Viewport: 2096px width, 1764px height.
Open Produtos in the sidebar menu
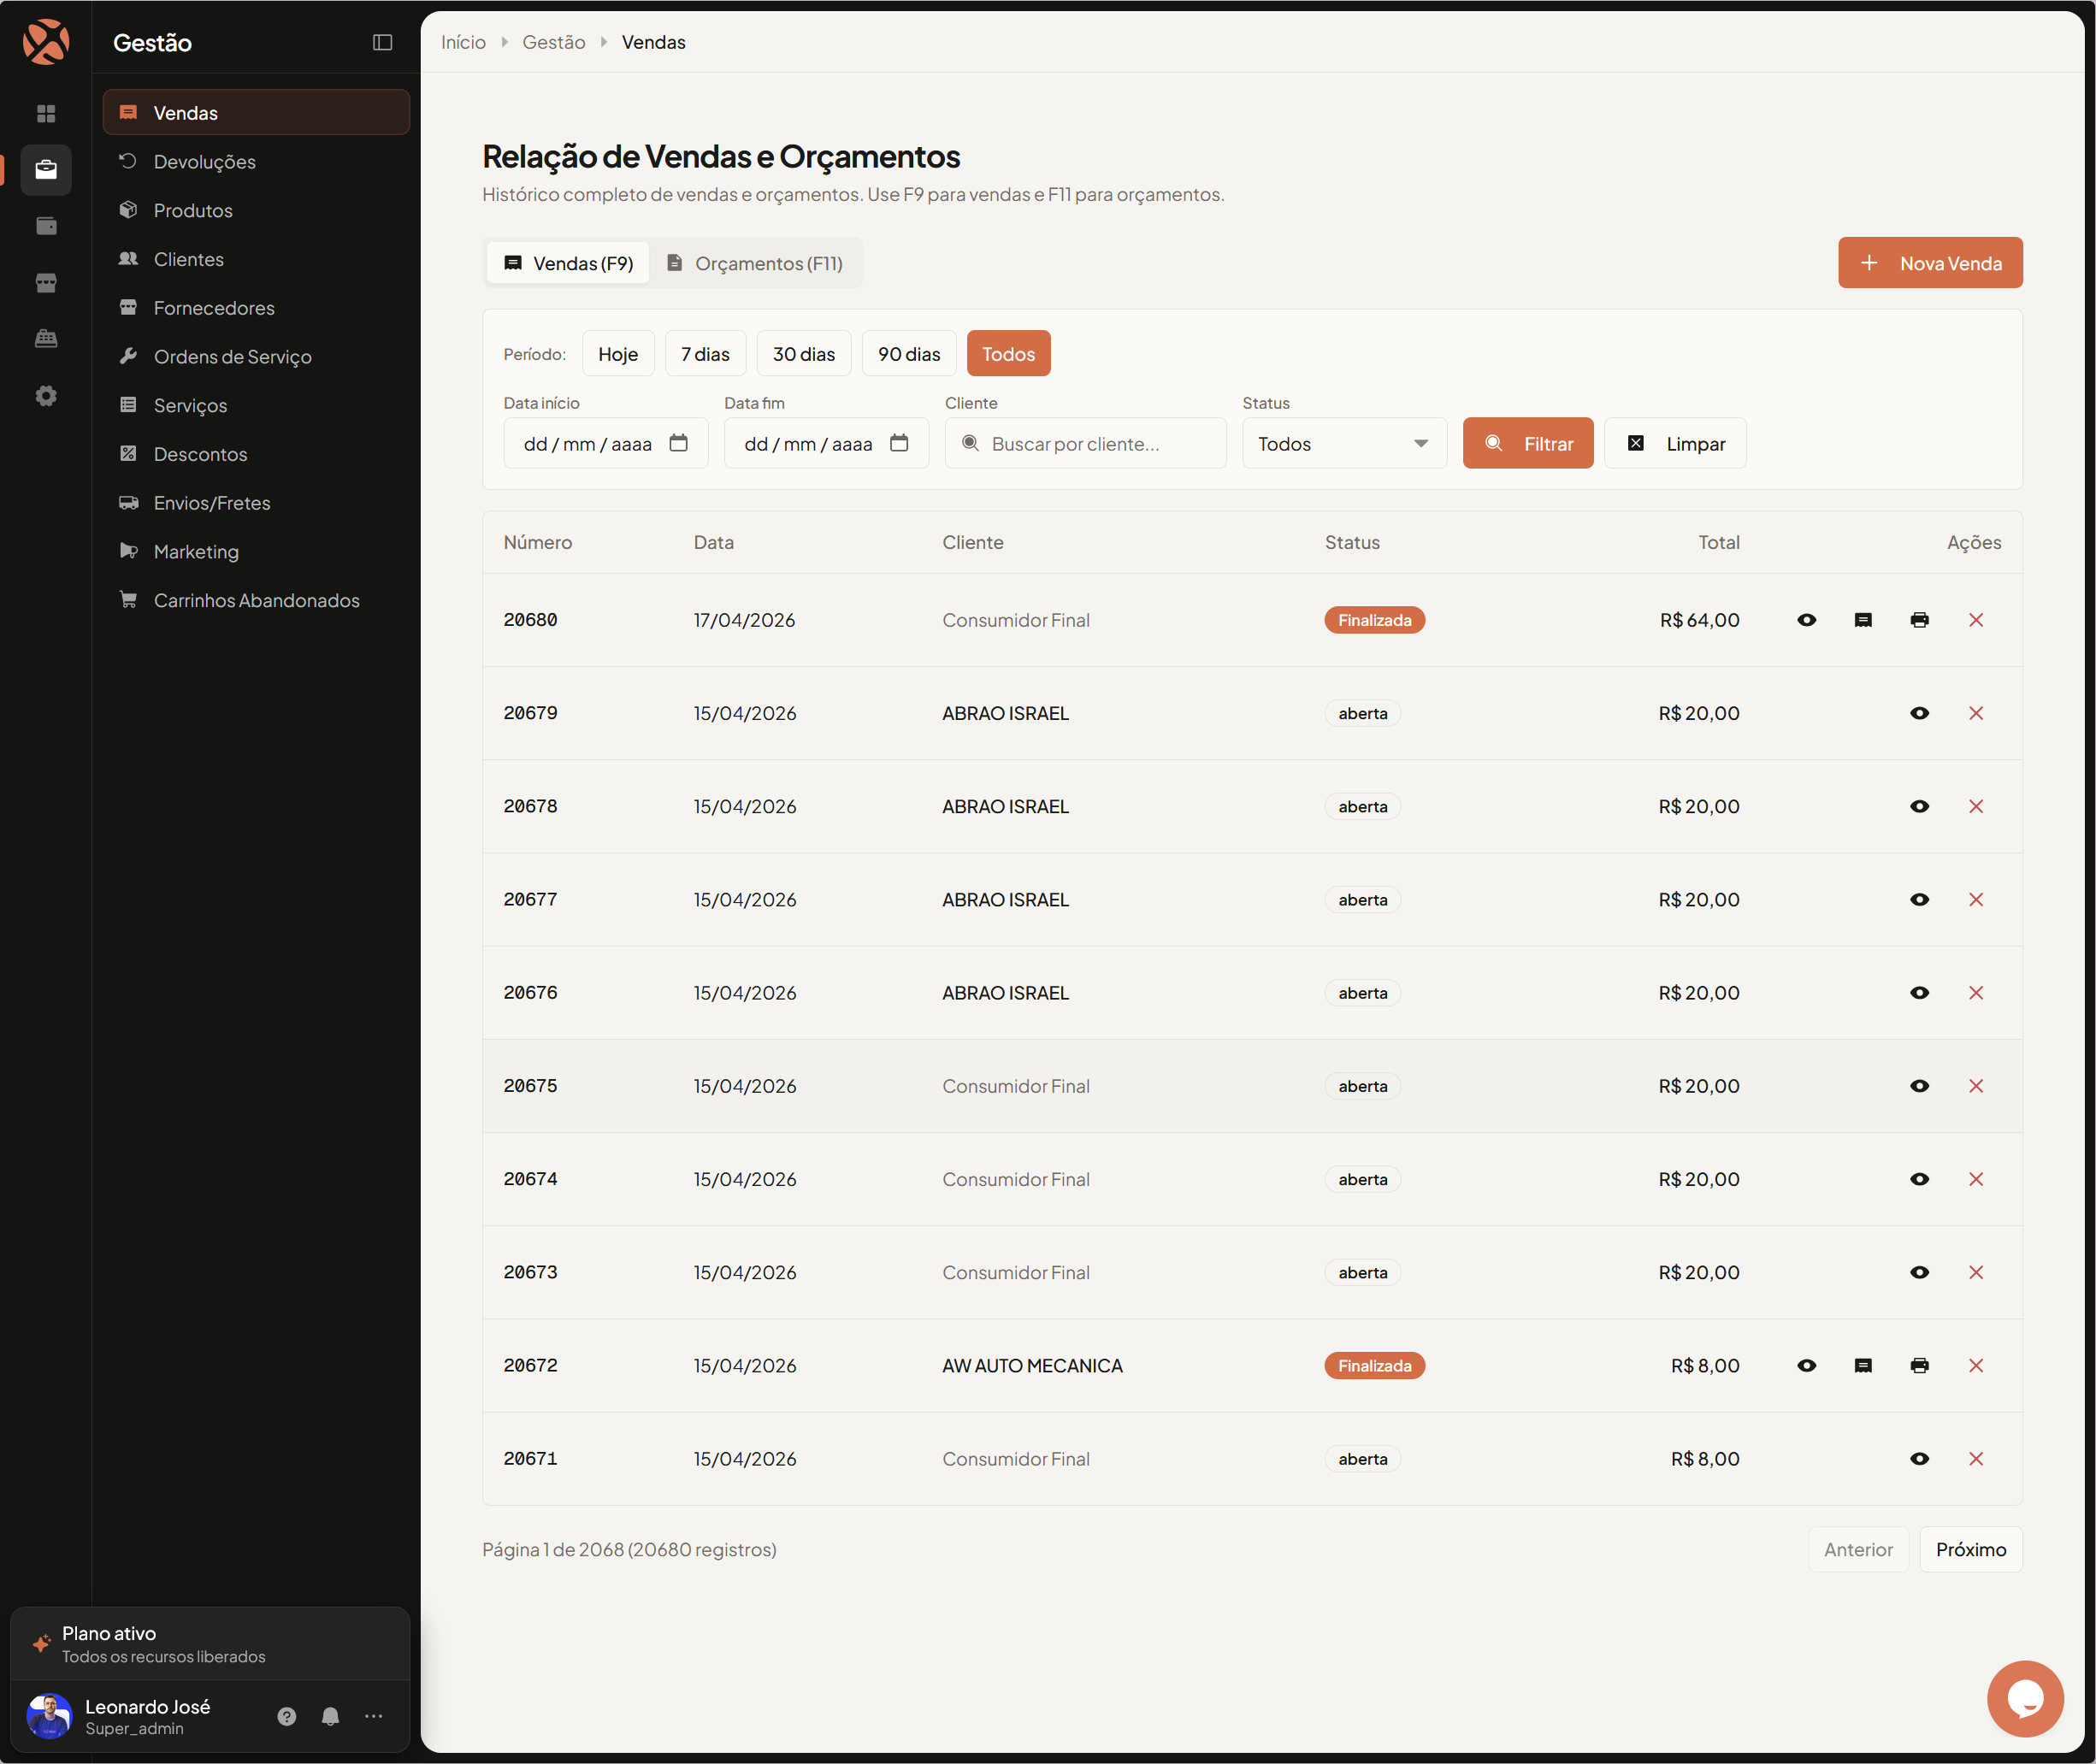coord(193,211)
